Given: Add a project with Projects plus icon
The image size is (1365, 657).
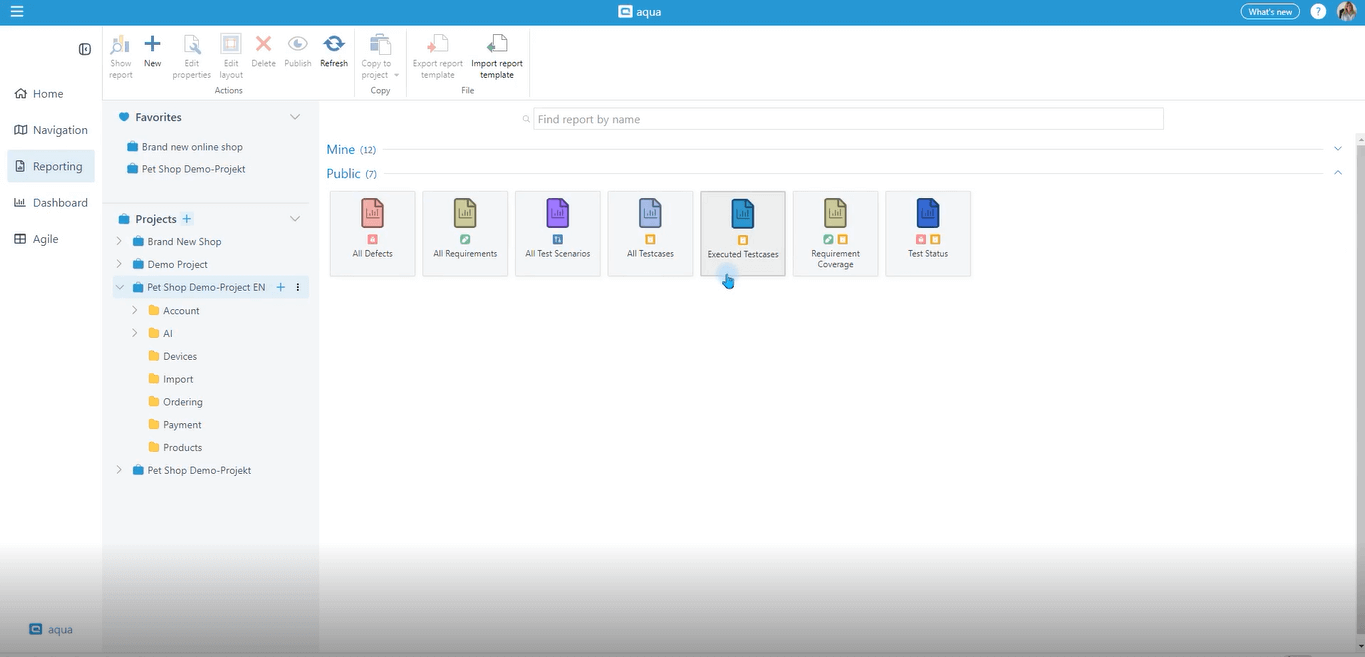Looking at the screenshot, I should [187, 219].
